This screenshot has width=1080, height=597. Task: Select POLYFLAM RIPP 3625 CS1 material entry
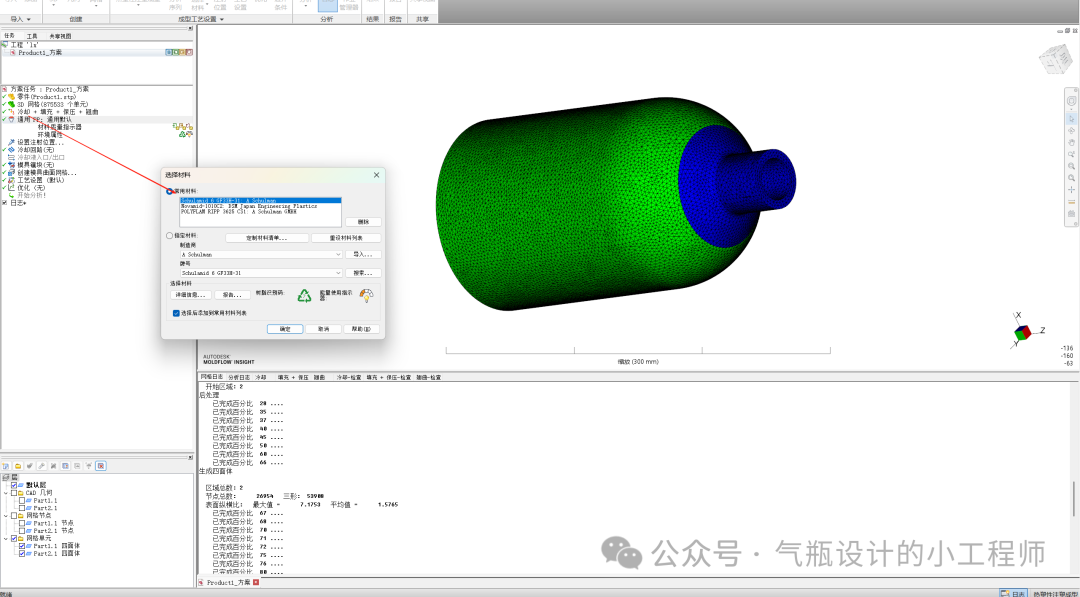tap(260, 212)
